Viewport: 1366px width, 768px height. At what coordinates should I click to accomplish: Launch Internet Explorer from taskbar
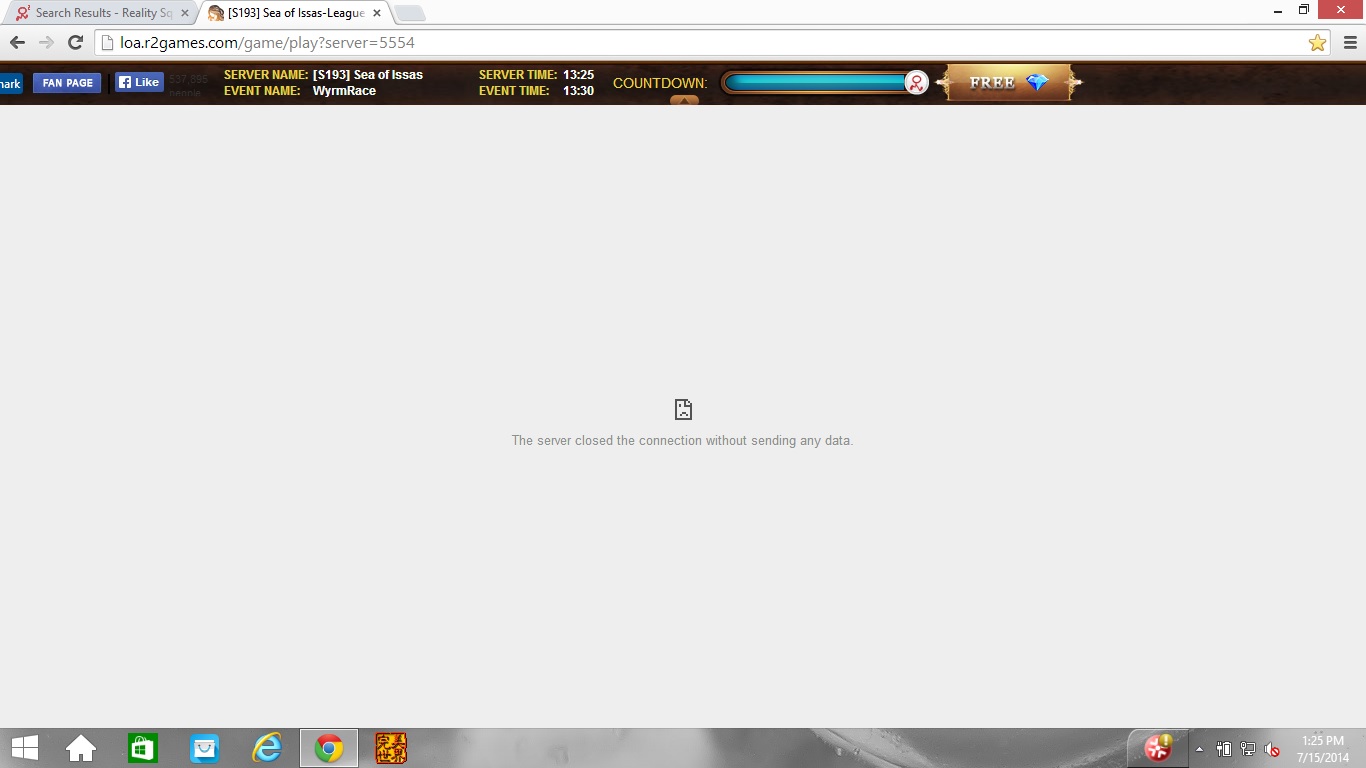coord(267,748)
